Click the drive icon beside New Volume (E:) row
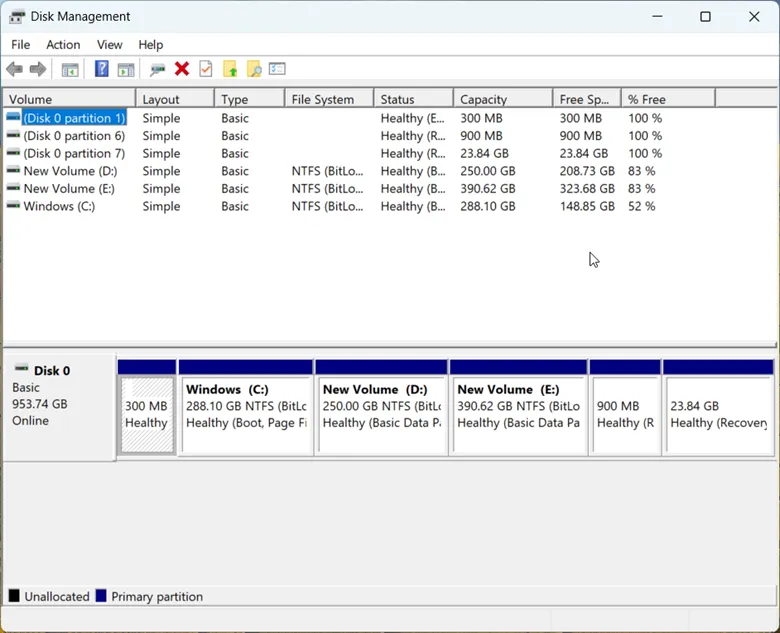This screenshot has width=780, height=633. pos(13,188)
